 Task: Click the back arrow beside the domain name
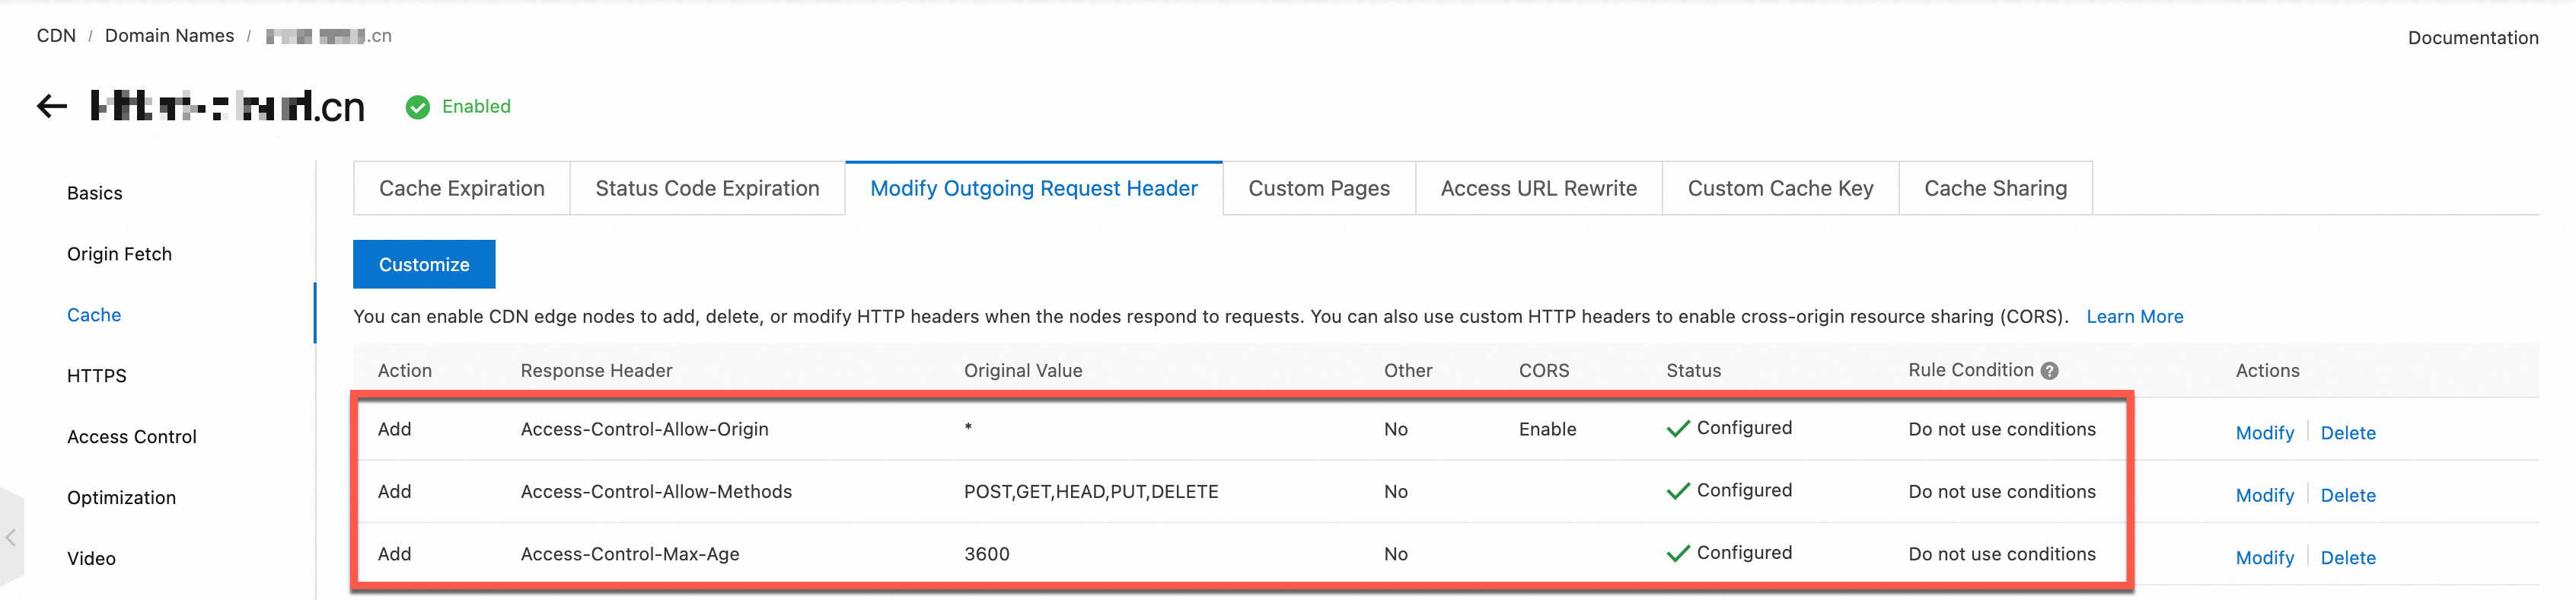click(52, 106)
